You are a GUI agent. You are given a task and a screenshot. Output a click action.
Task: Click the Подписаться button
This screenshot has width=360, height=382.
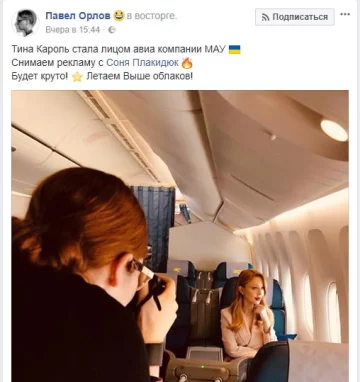(x=295, y=17)
